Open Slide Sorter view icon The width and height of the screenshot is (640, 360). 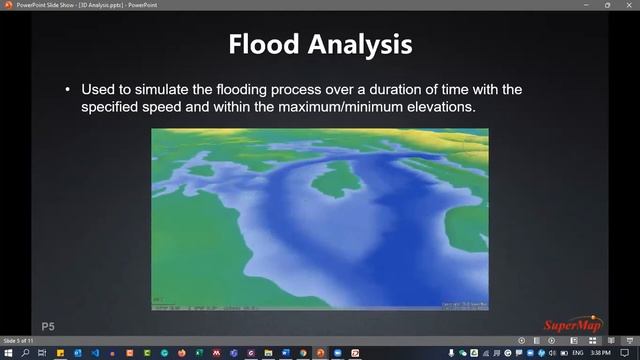click(x=593, y=340)
